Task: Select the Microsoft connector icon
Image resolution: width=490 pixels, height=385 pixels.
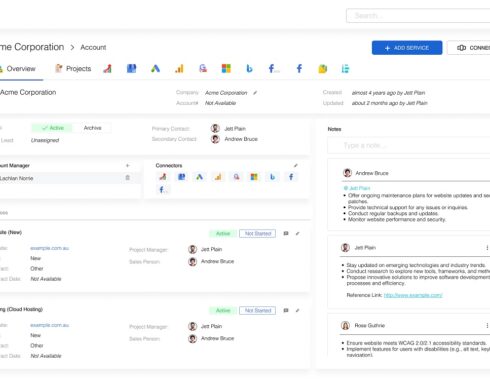Action: click(254, 177)
